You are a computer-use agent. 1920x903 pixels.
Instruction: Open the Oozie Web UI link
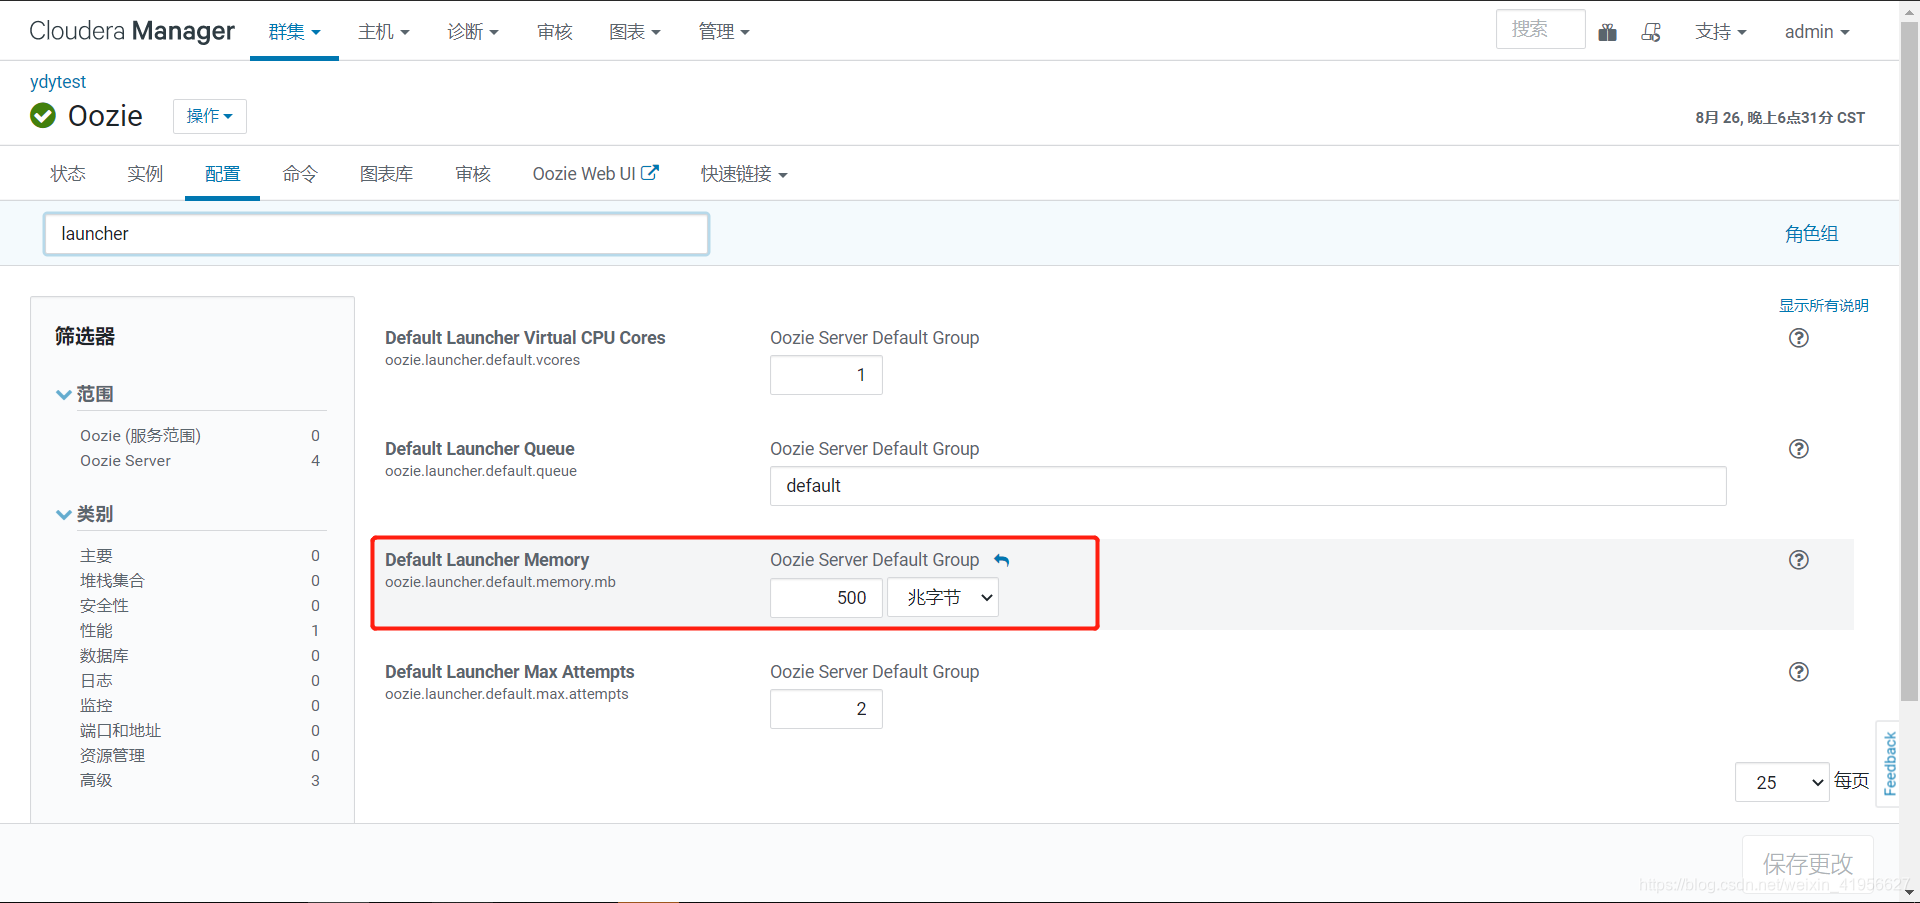click(595, 174)
